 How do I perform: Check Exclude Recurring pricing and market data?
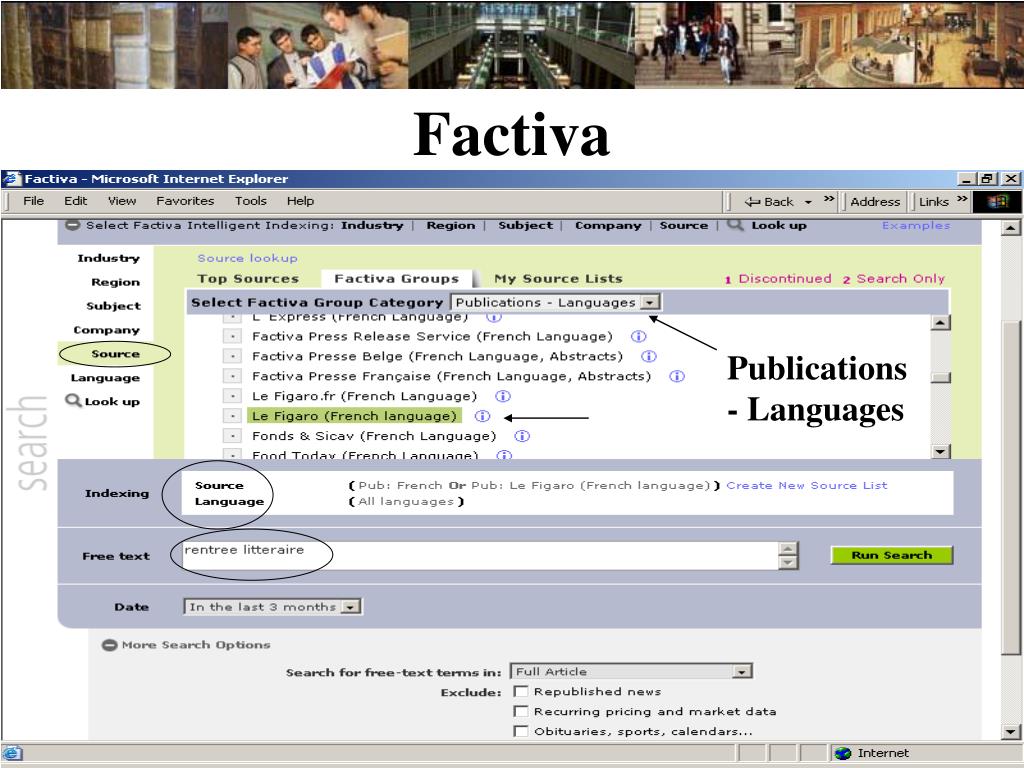[x=520, y=711]
